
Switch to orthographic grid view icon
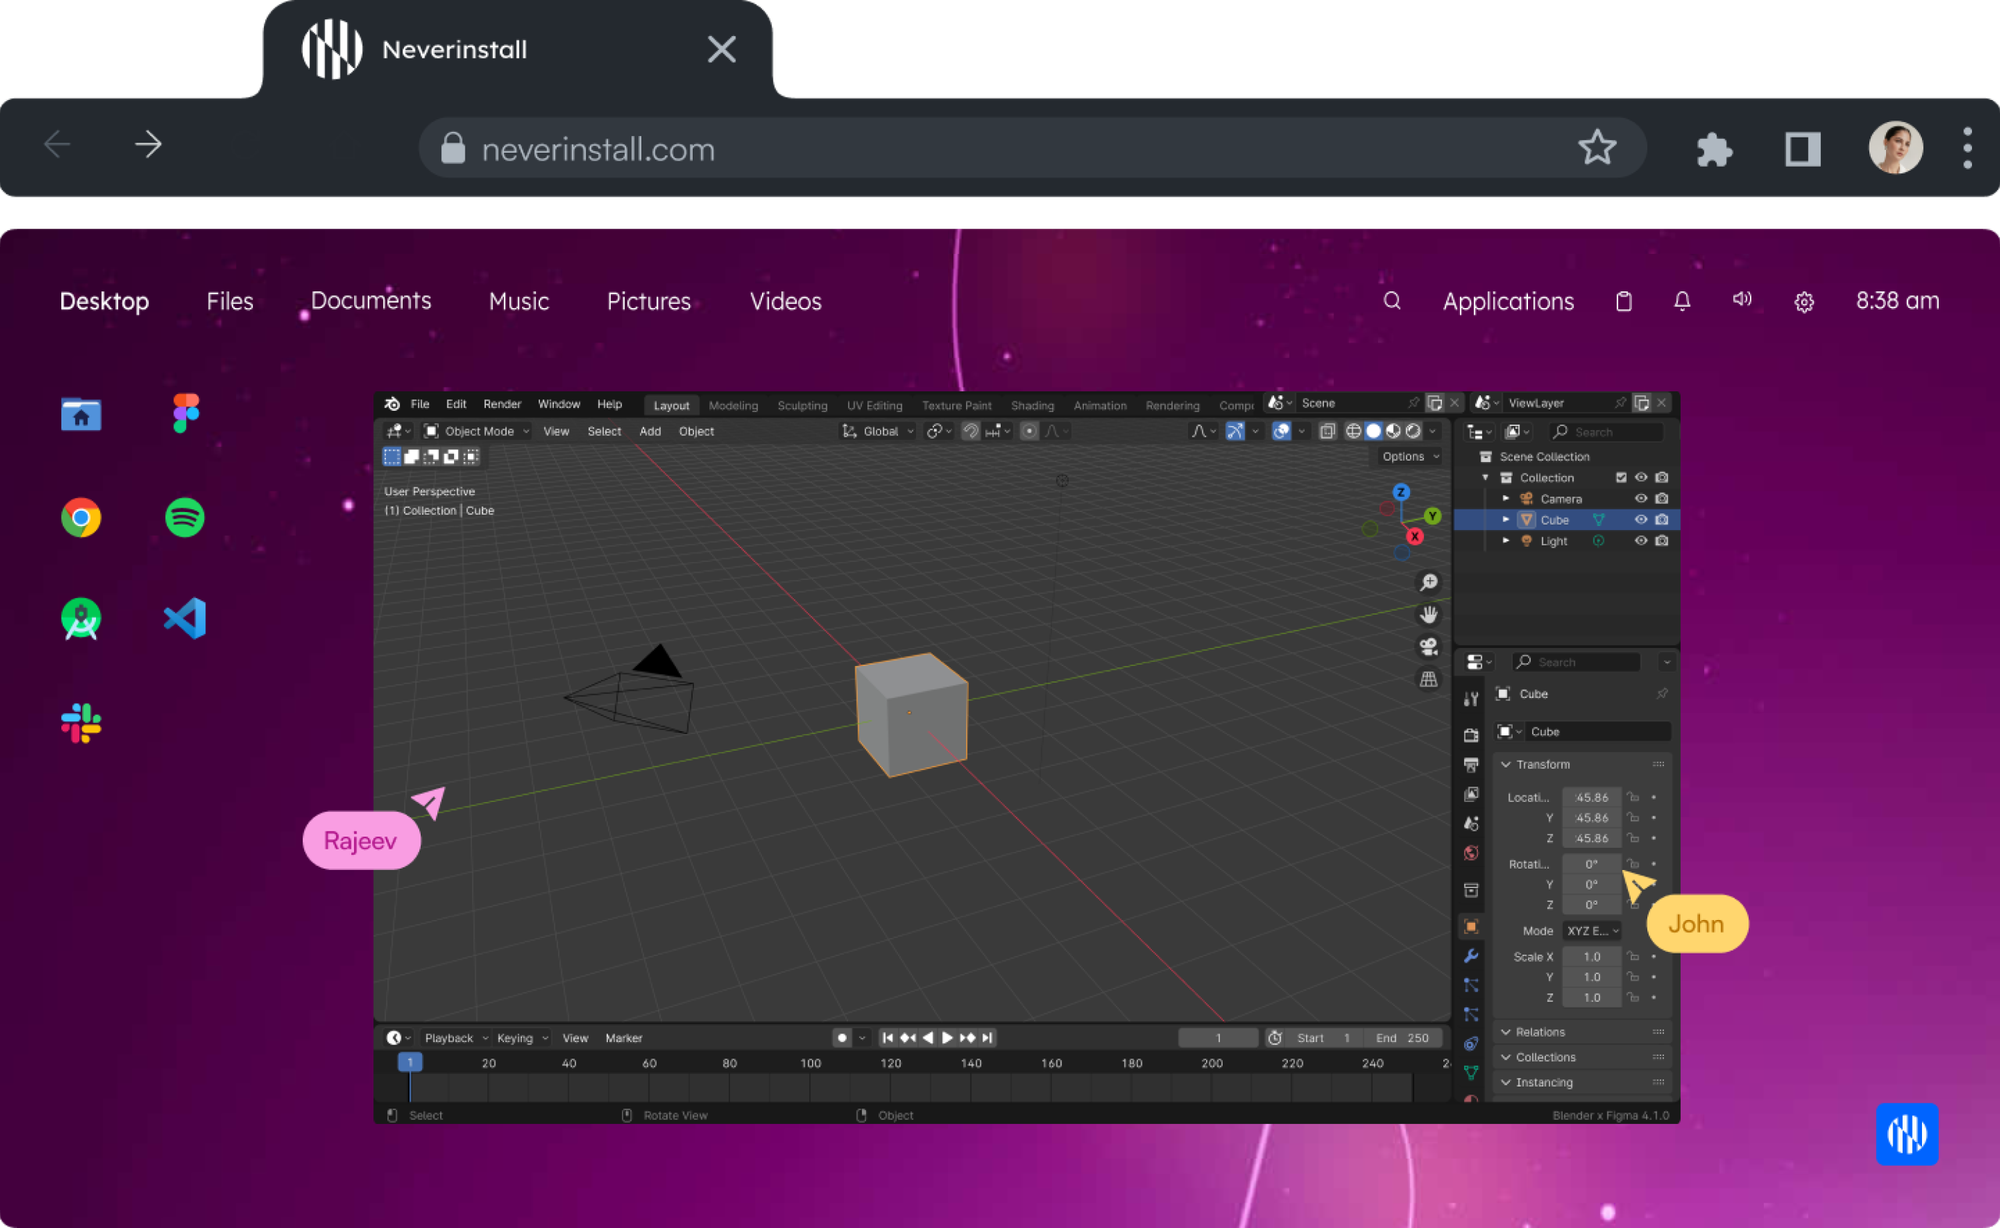[x=1429, y=679]
